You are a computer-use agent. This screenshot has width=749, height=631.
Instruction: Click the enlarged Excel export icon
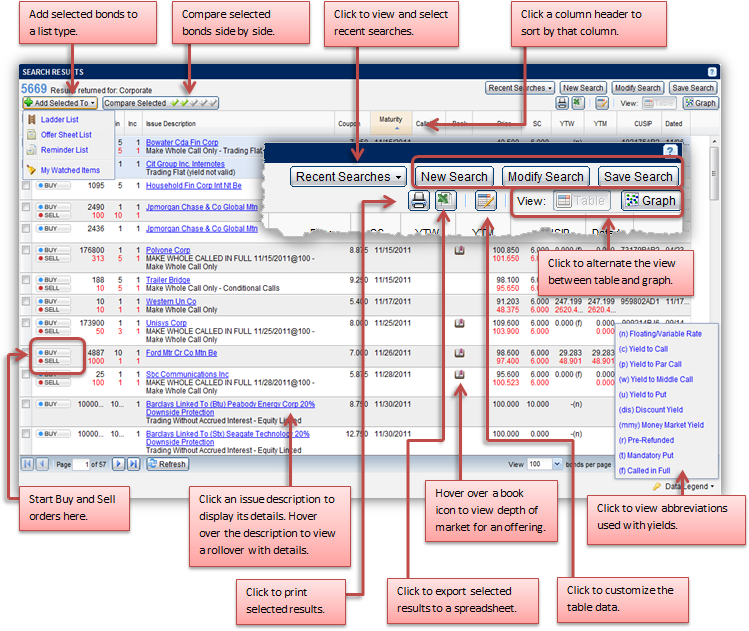click(445, 200)
